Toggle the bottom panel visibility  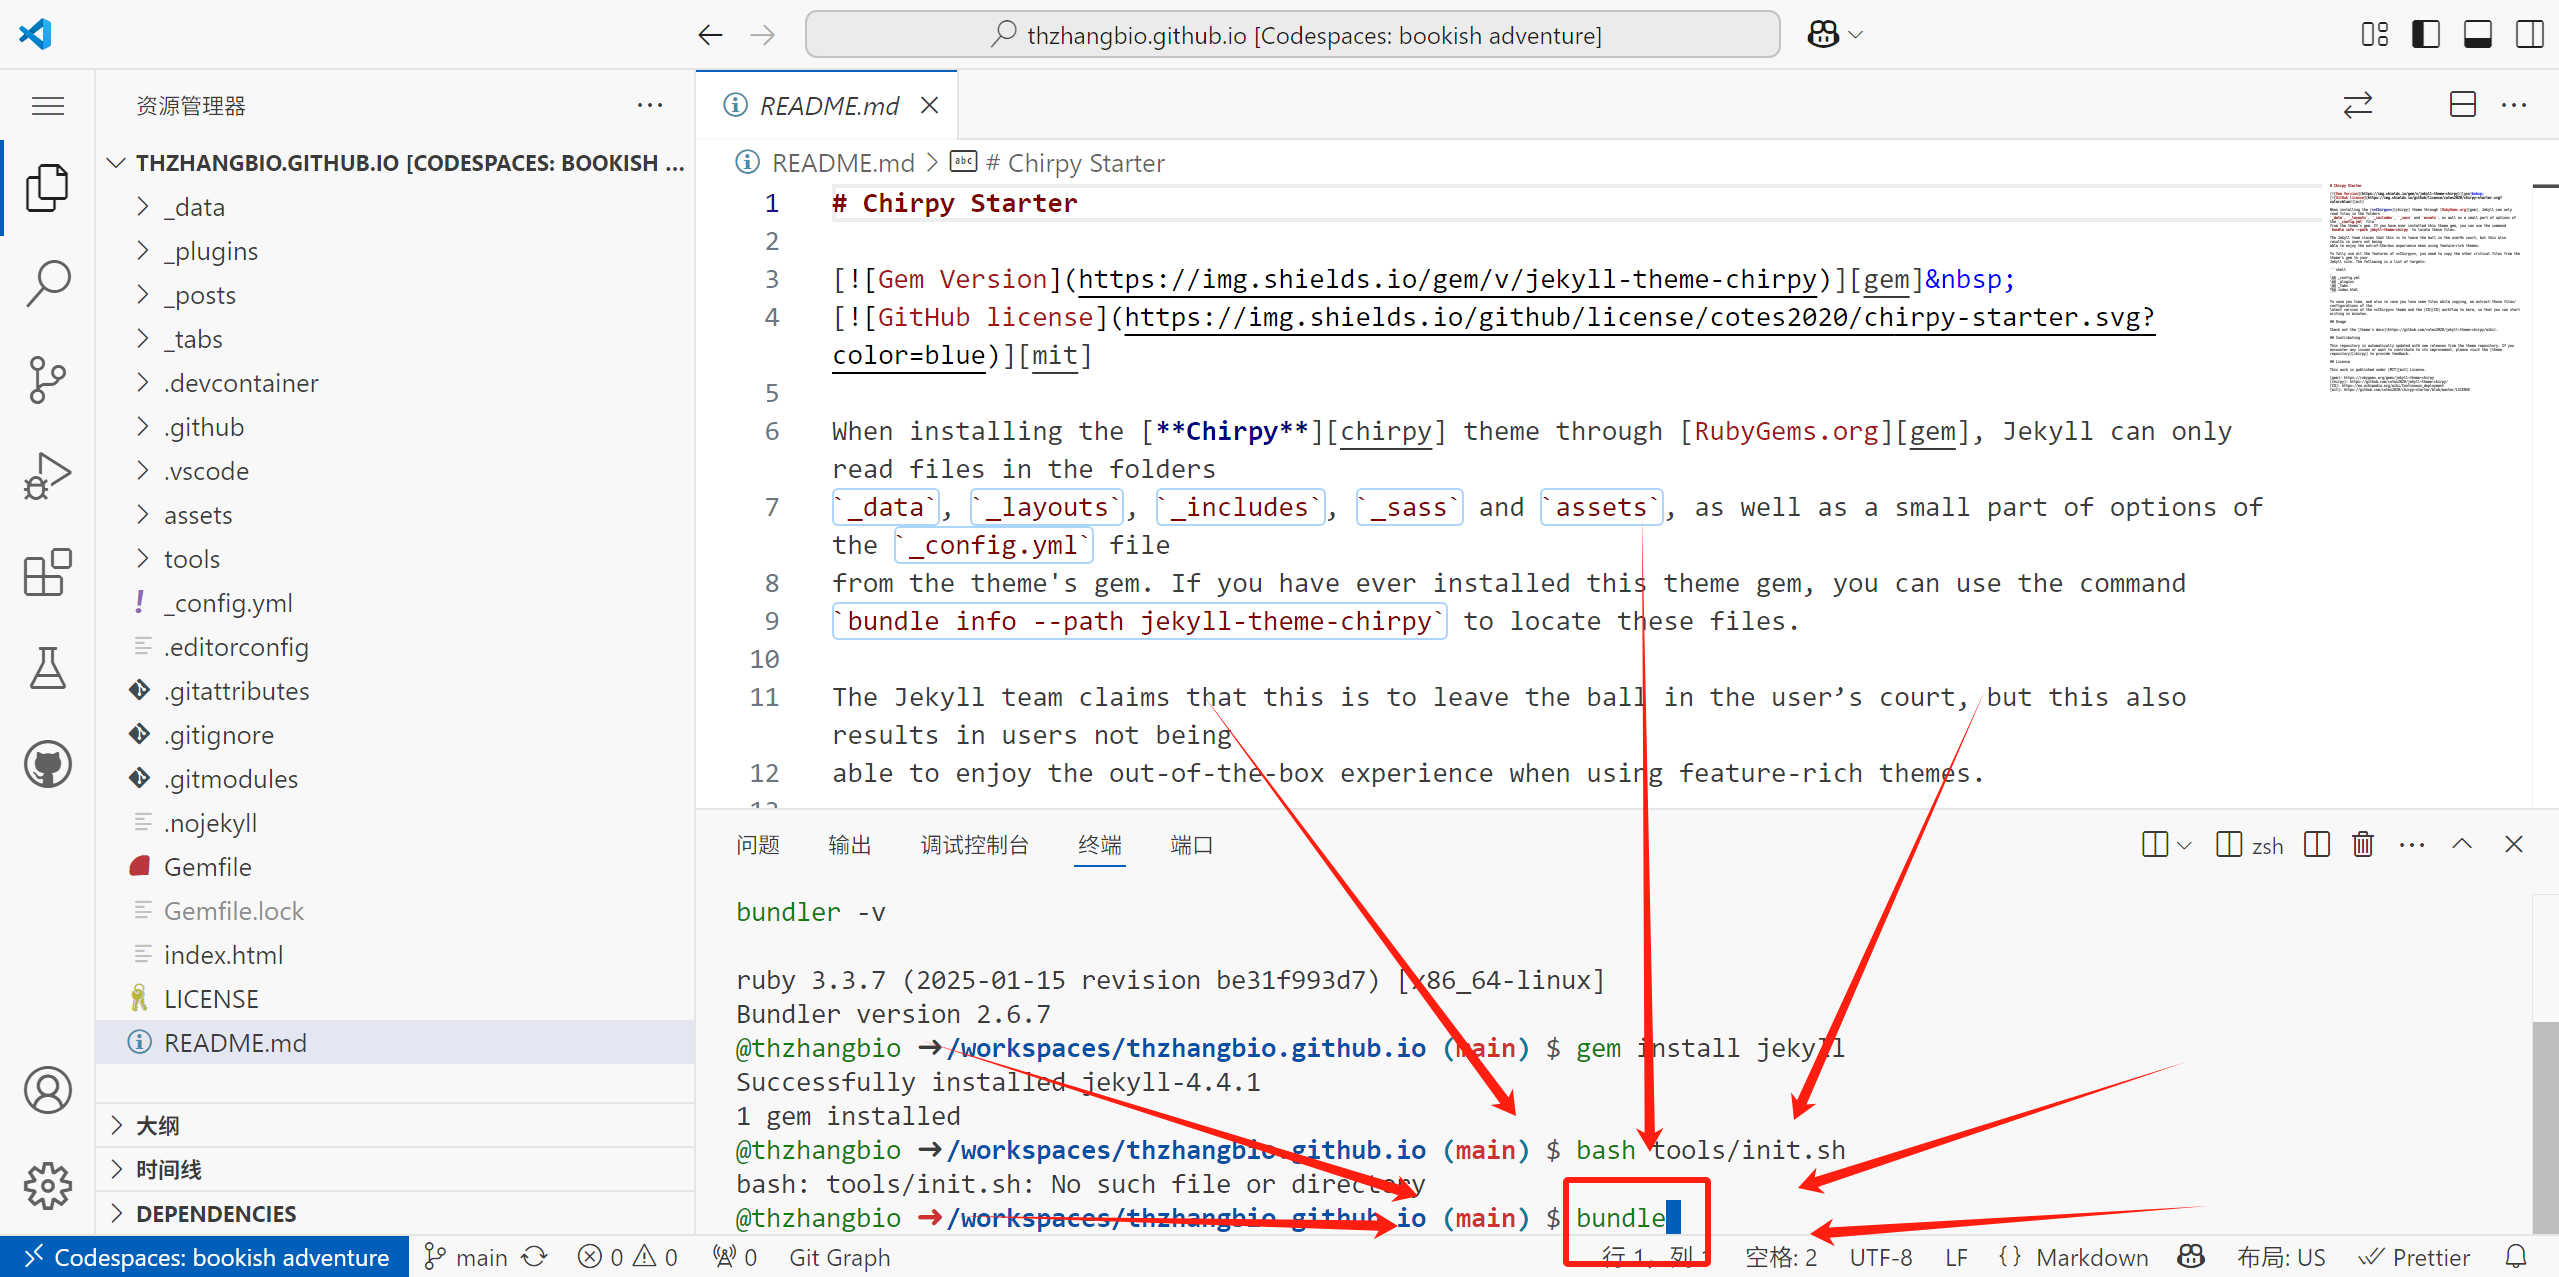click(2477, 35)
